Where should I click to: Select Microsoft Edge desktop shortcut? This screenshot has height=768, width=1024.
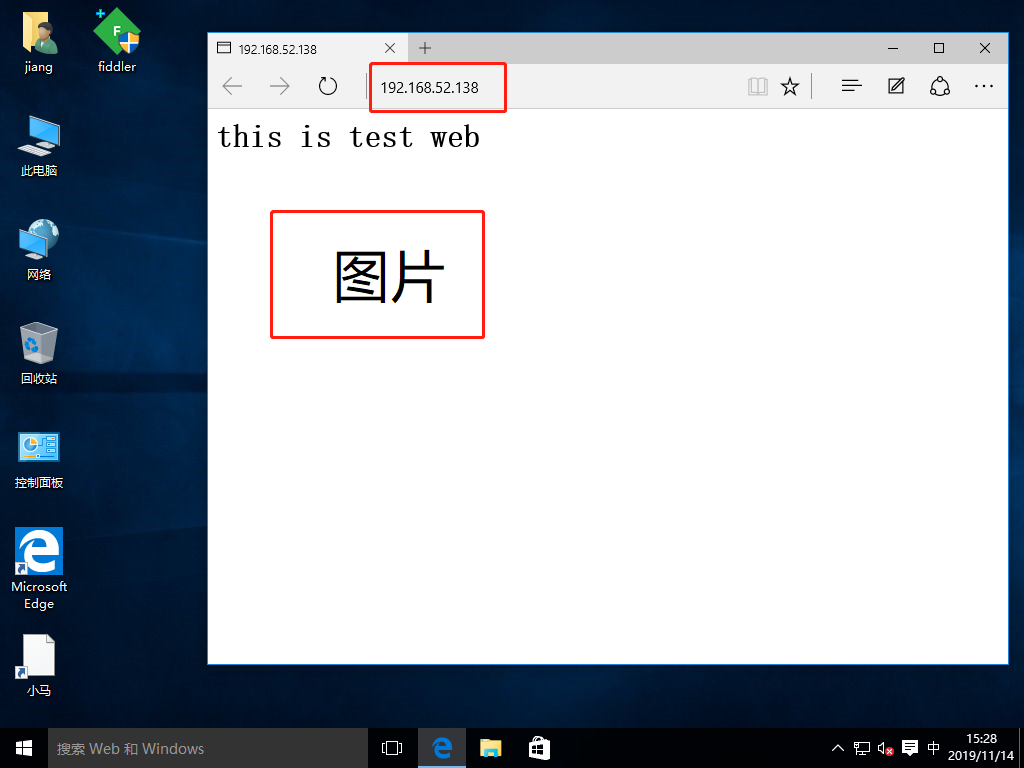click(39, 569)
